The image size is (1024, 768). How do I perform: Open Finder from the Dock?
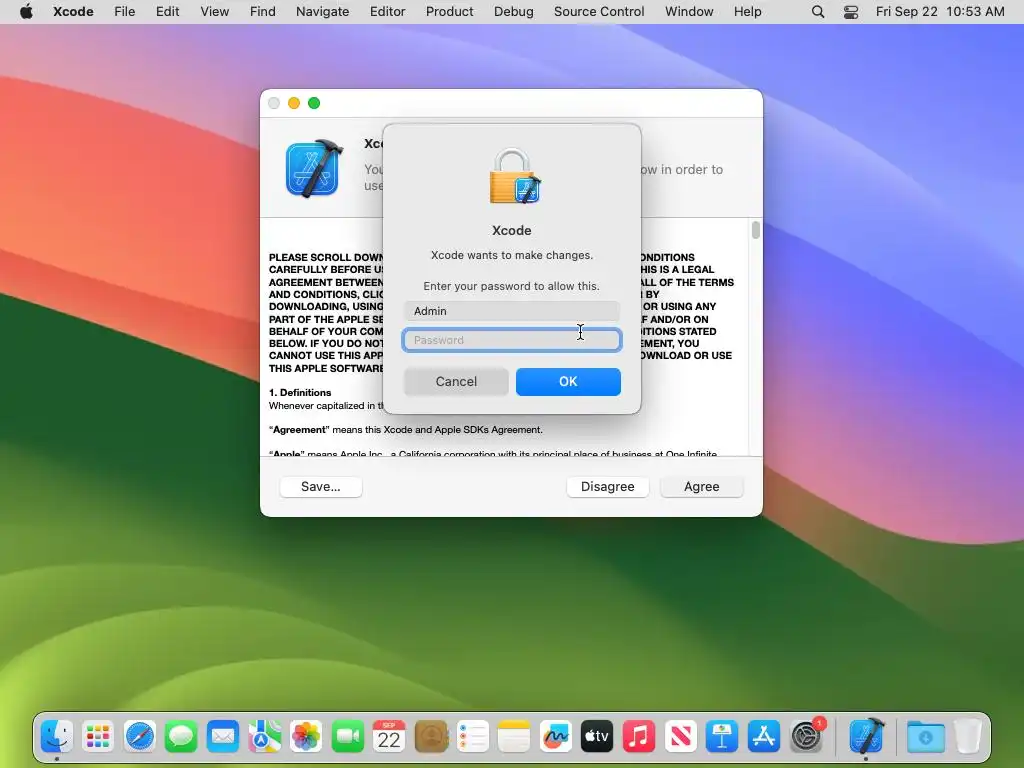click(57, 737)
